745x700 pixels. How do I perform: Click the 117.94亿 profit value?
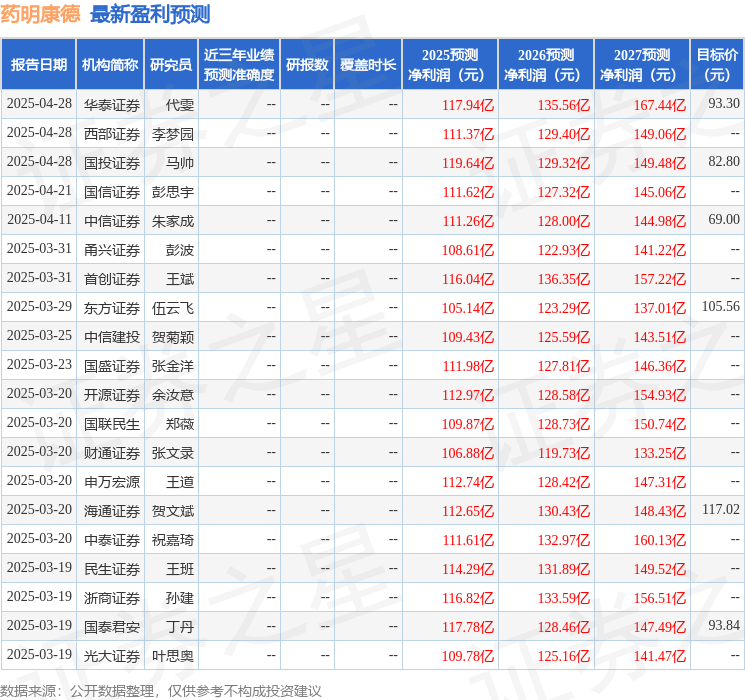[x=468, y=105]
